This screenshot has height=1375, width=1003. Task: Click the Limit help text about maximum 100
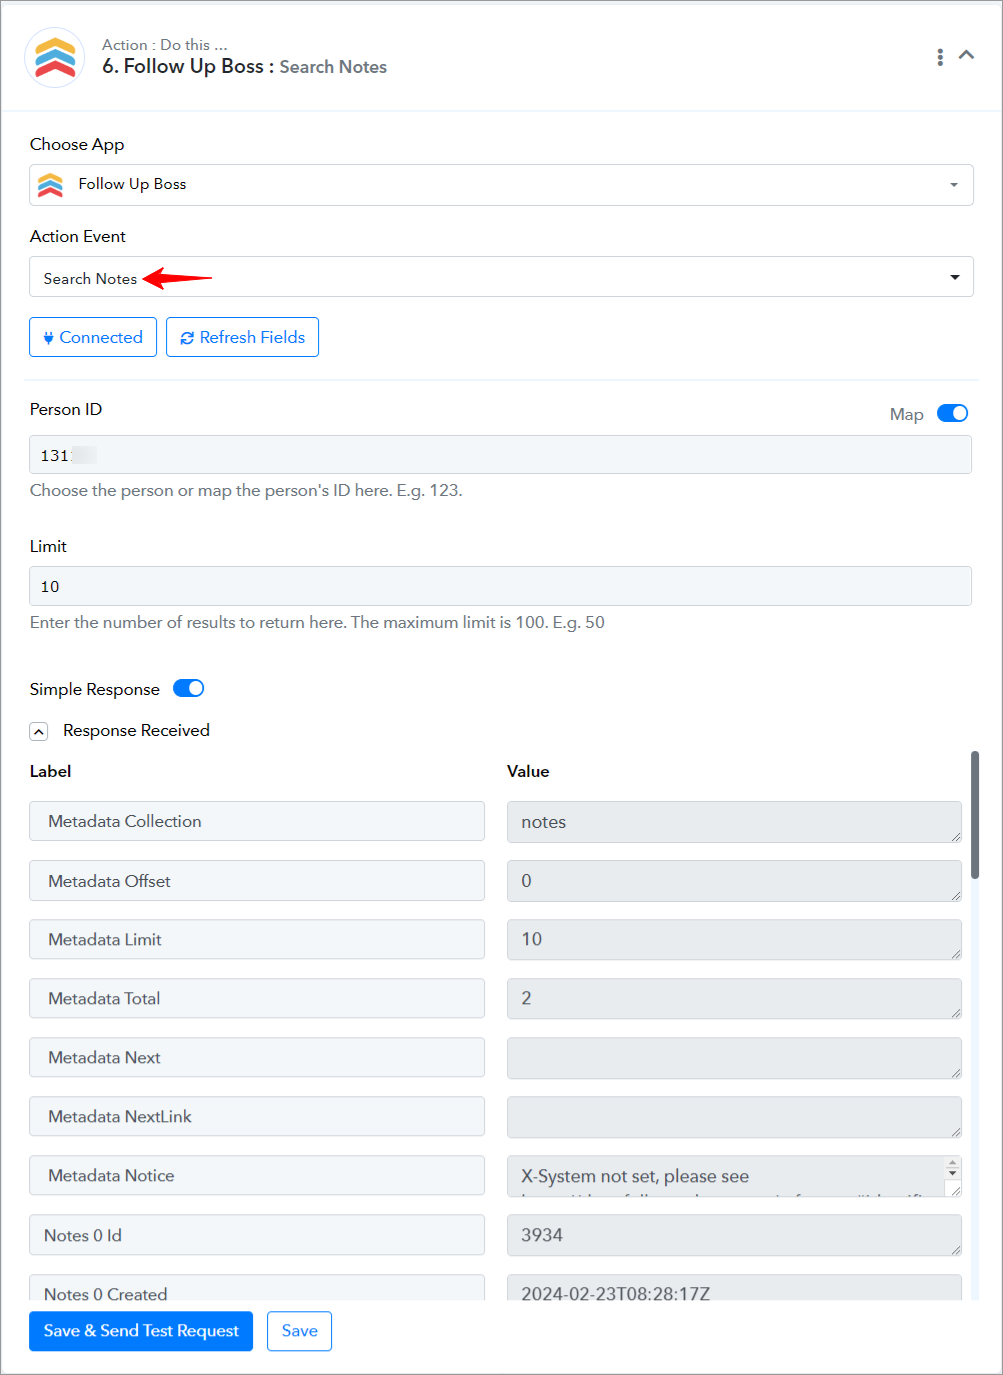(317, 622)
